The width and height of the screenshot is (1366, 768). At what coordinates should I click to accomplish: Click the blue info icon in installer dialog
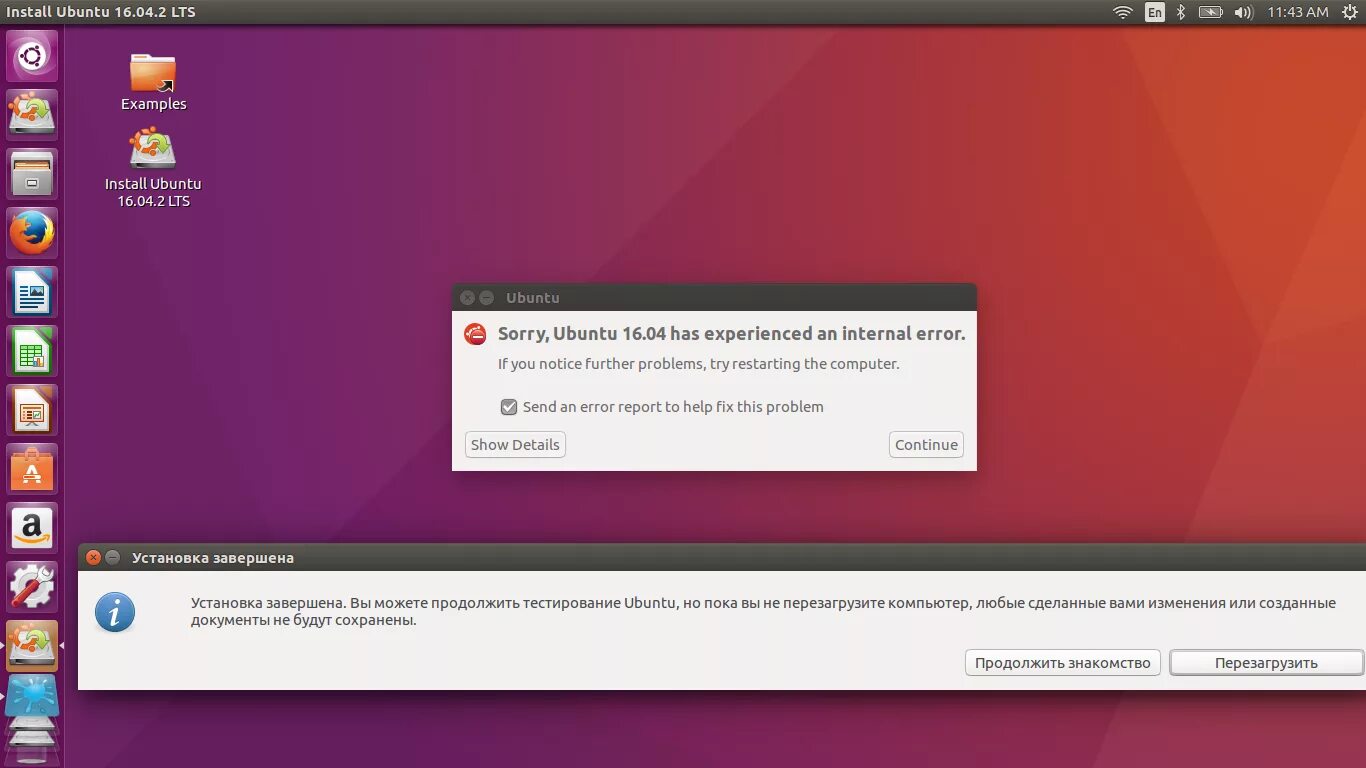point(115,612)
